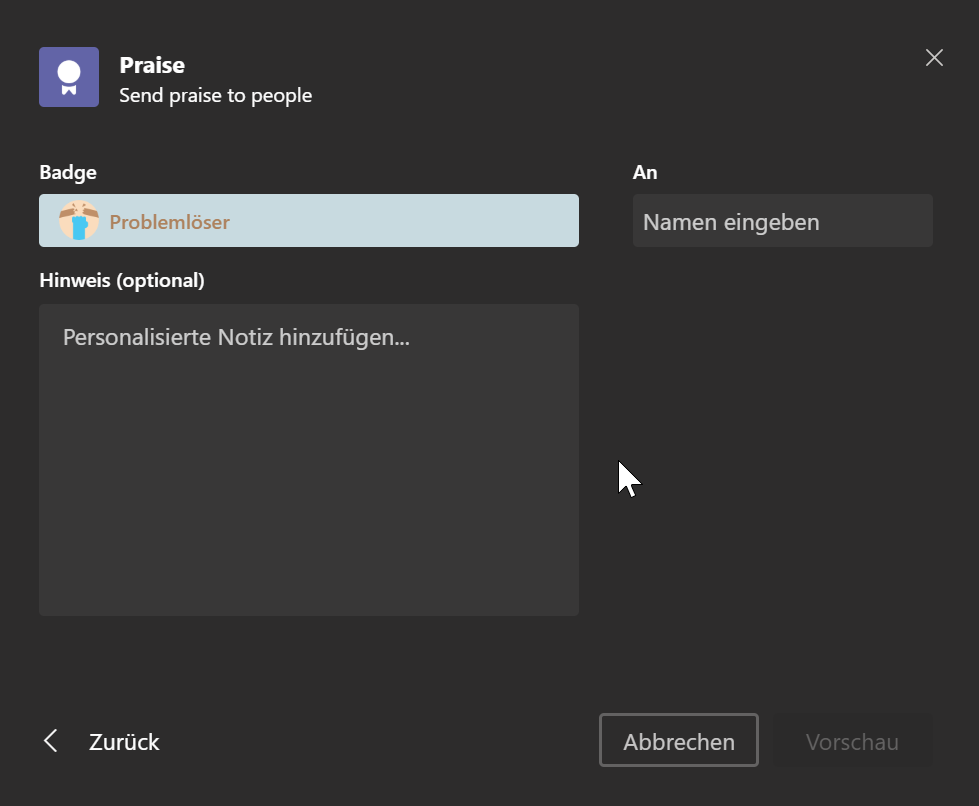Click the Personalisierte Notiz hinzufügen placeholder text
979x806 pixels.
(x=236, y=337)
